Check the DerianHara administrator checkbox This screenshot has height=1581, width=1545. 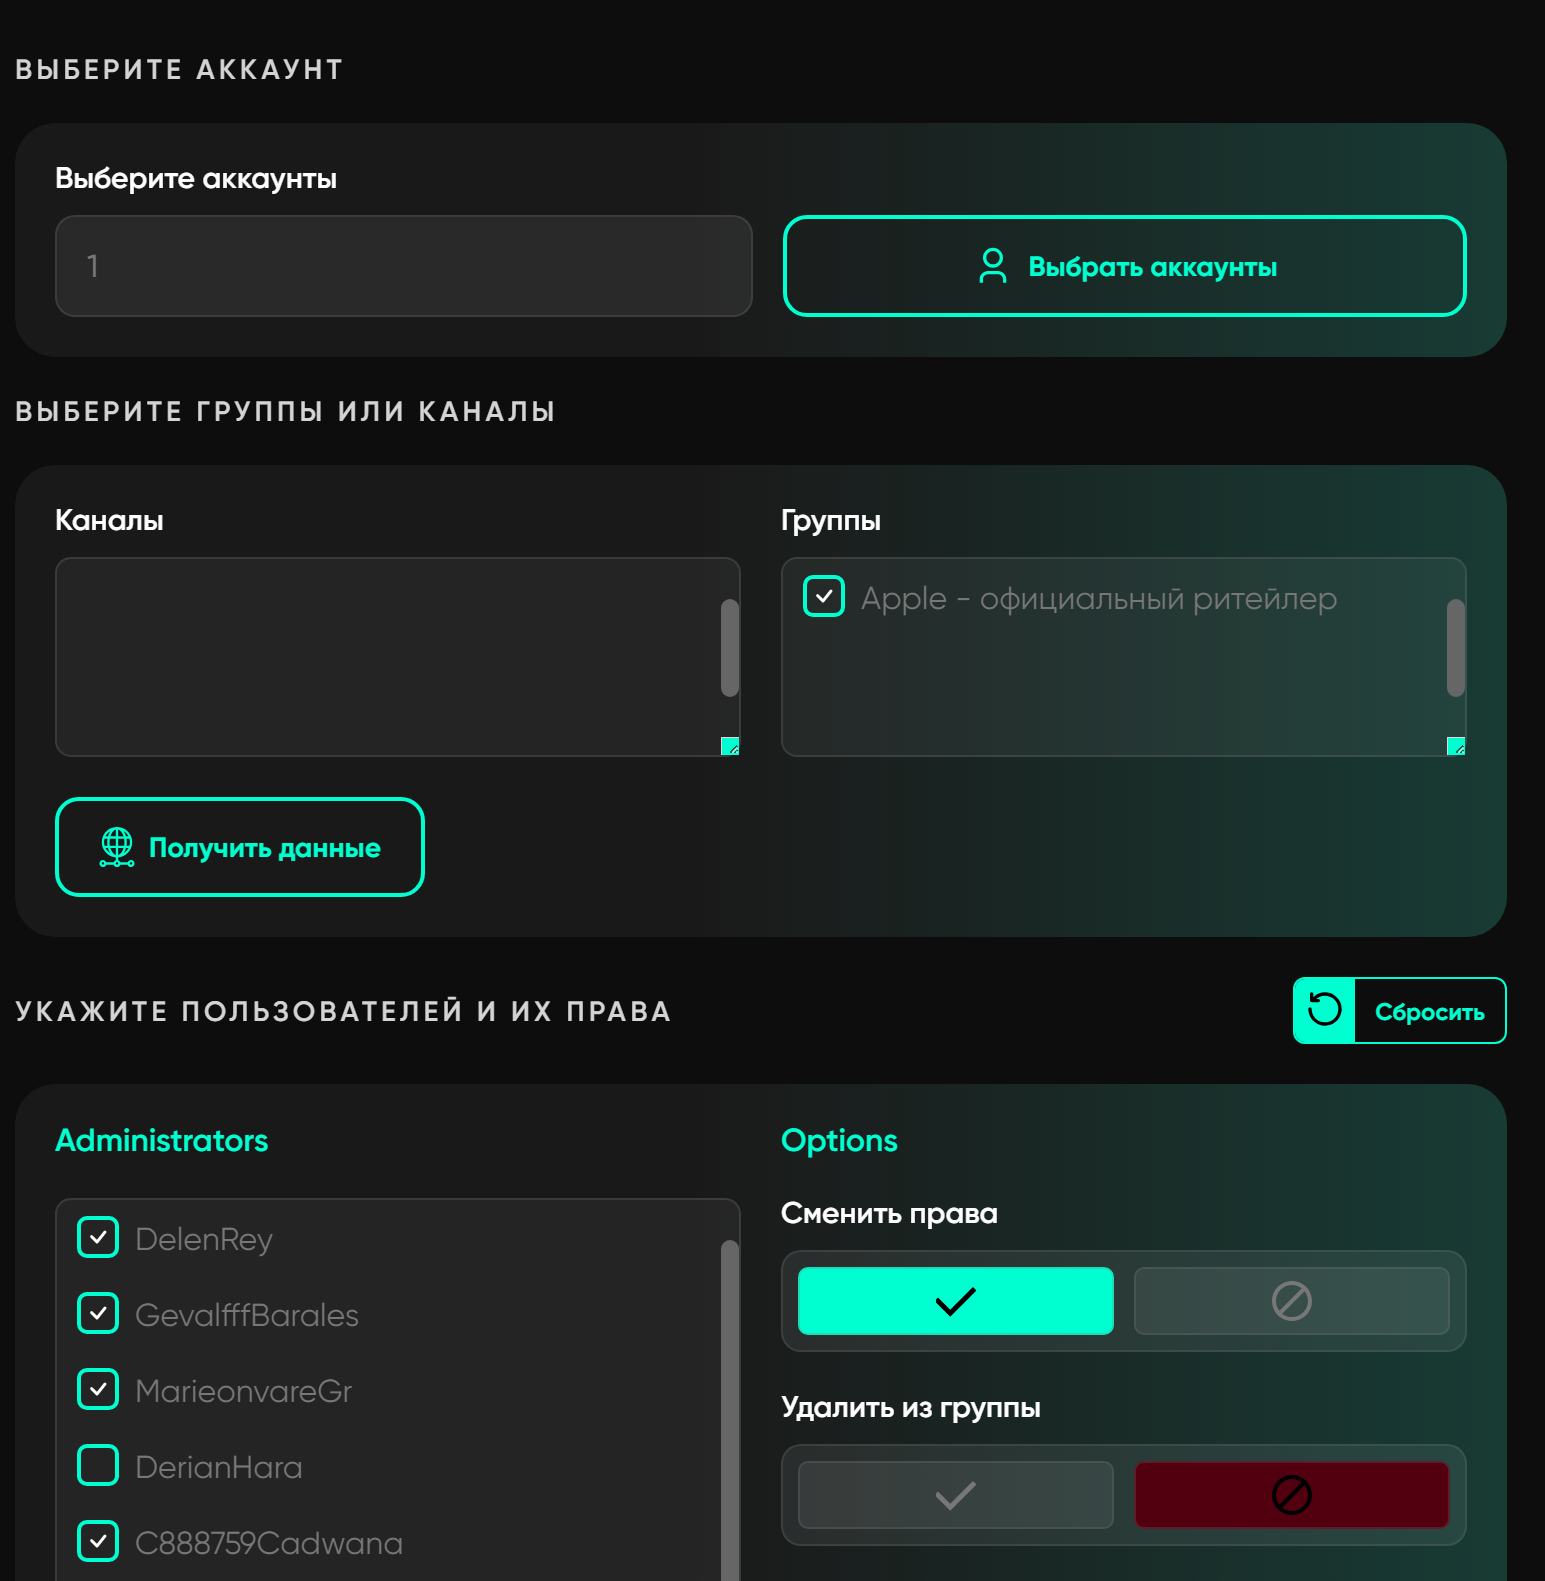click(x=98, y=1466)
